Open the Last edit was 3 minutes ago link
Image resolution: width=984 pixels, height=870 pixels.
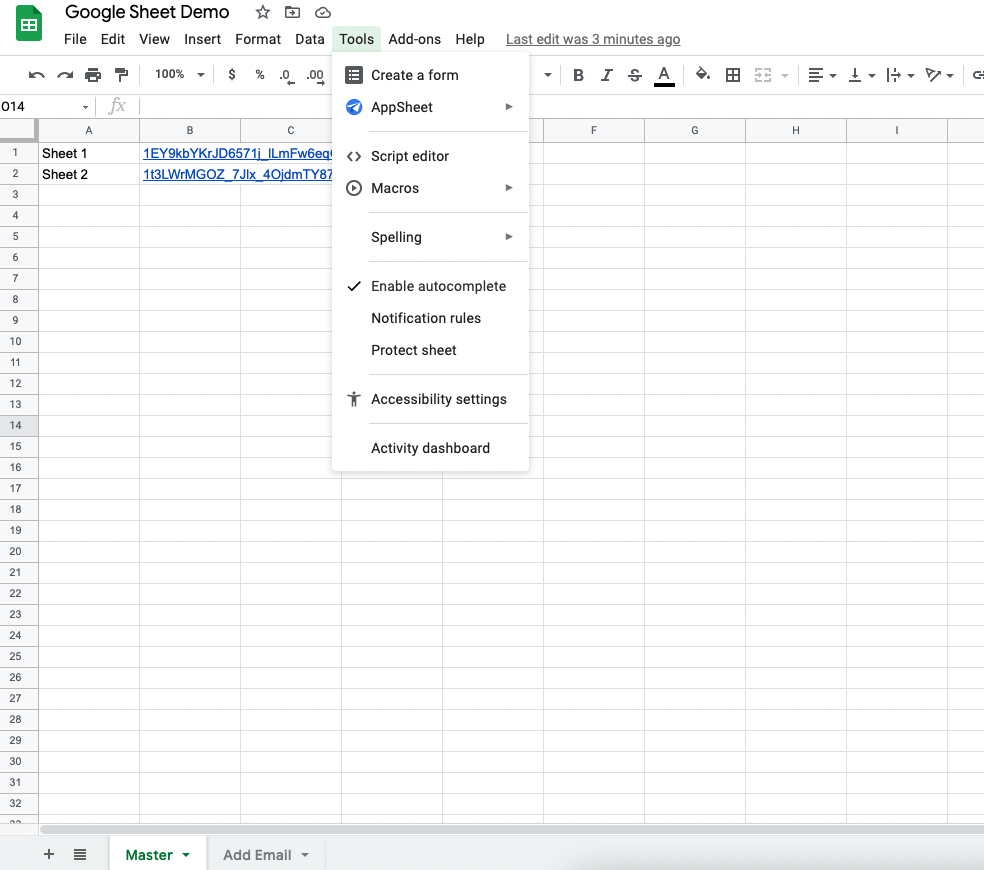point(593,39)
